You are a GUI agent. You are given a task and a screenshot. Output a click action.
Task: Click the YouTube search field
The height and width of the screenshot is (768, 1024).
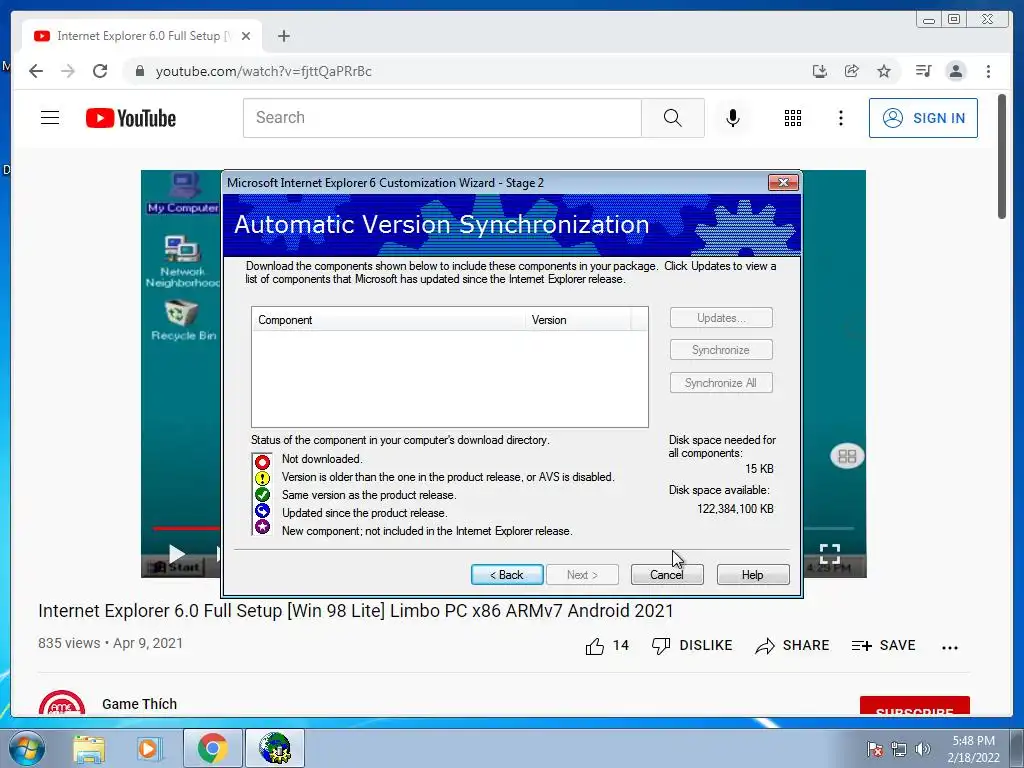[x=442, y=118]
